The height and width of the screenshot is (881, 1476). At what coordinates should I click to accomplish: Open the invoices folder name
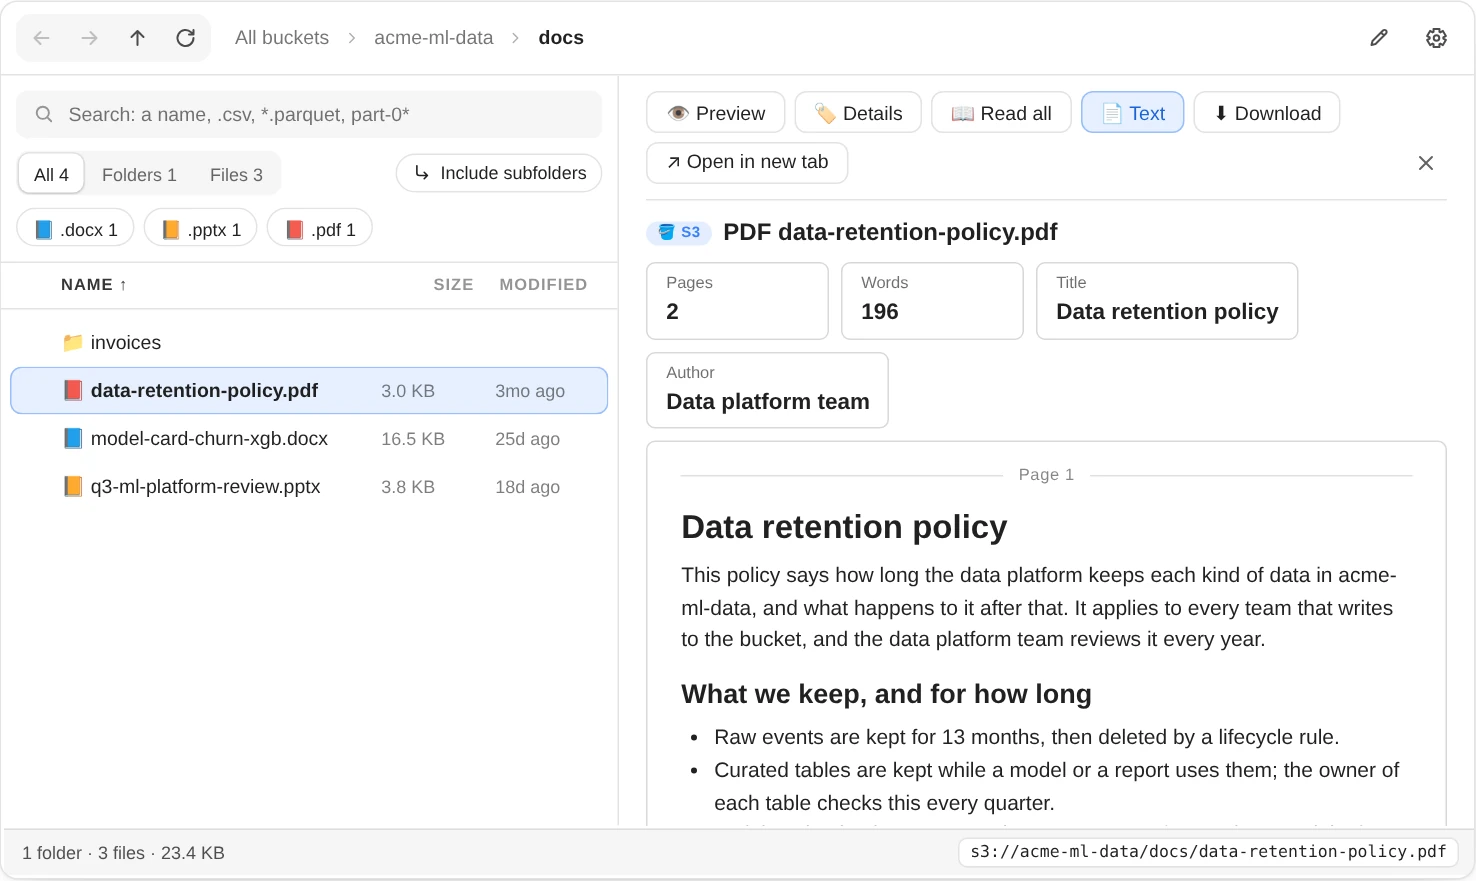(126, 343)
